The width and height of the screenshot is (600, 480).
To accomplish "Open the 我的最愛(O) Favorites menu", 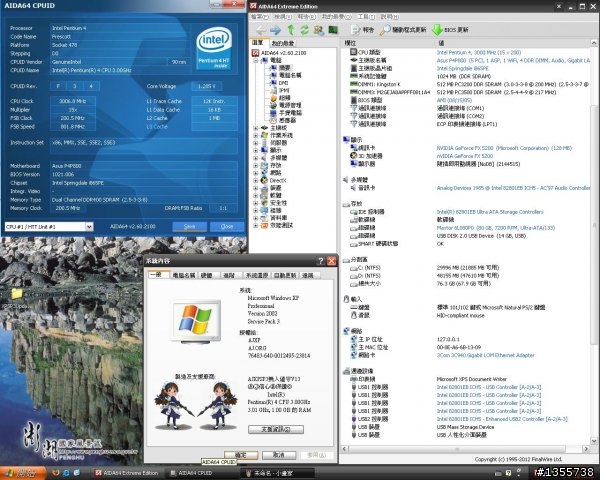I will pyautogui.click(x=336, y=17).
